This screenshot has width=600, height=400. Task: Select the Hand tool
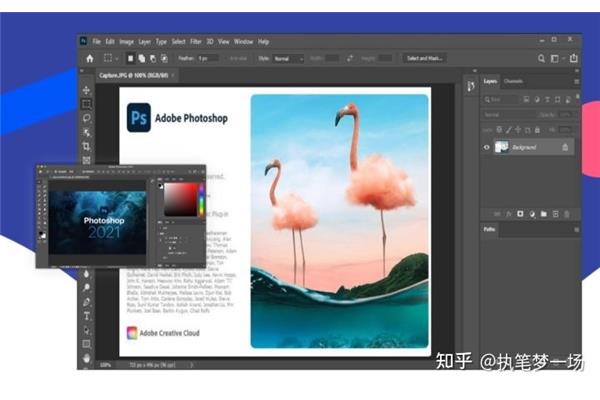86,358
